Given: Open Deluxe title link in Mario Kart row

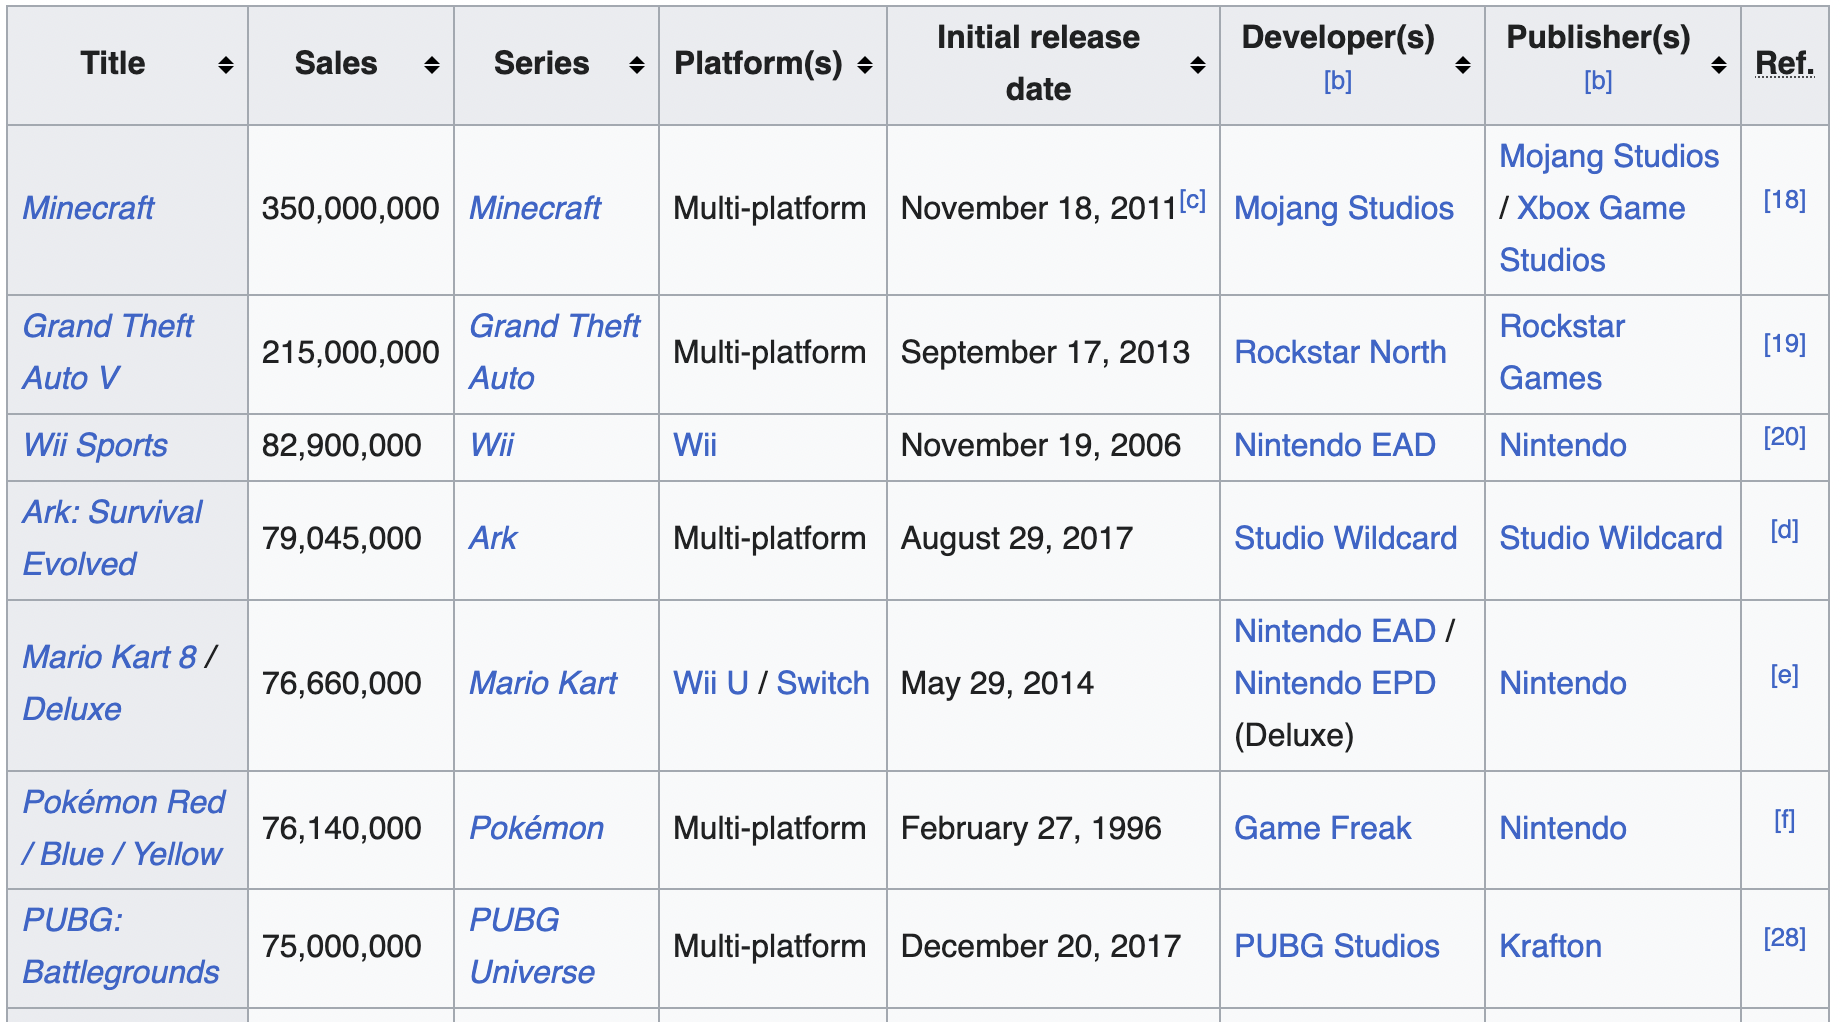Looking at the screenshot, I should 72,709.
